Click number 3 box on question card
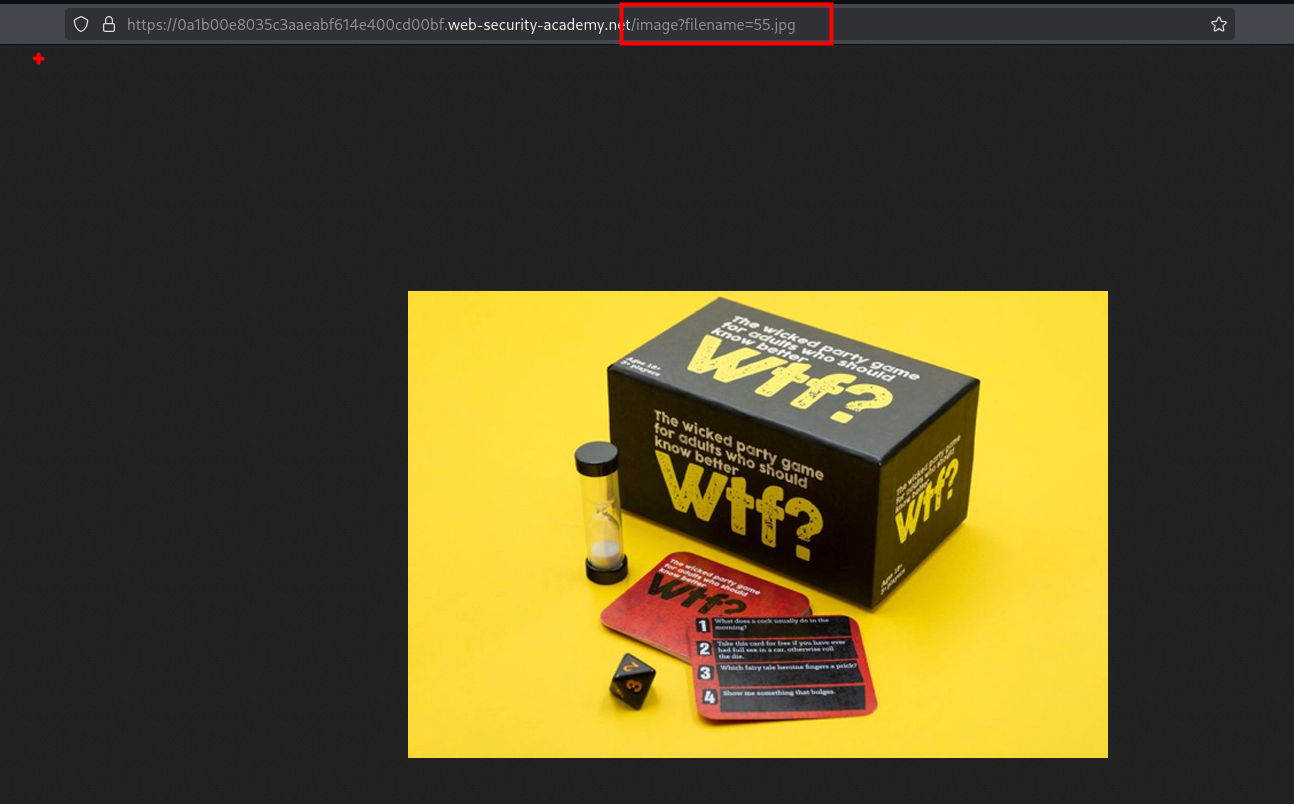This screenshot has width=1294, height=804. 706,673
